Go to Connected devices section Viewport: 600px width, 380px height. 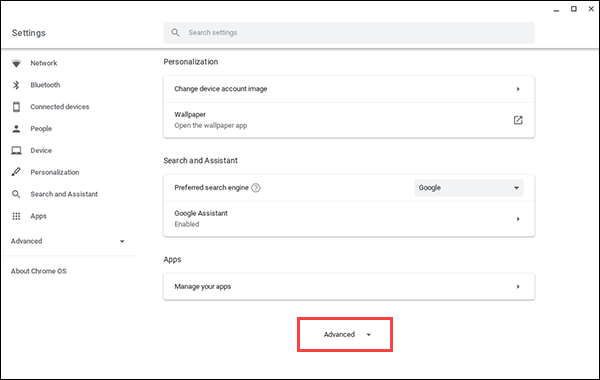[x=60, y=107]
